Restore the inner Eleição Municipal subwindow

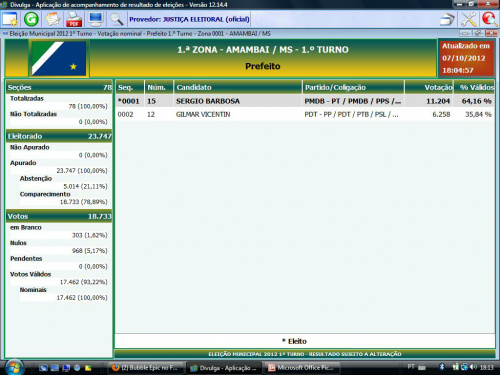tap(478, 34)
